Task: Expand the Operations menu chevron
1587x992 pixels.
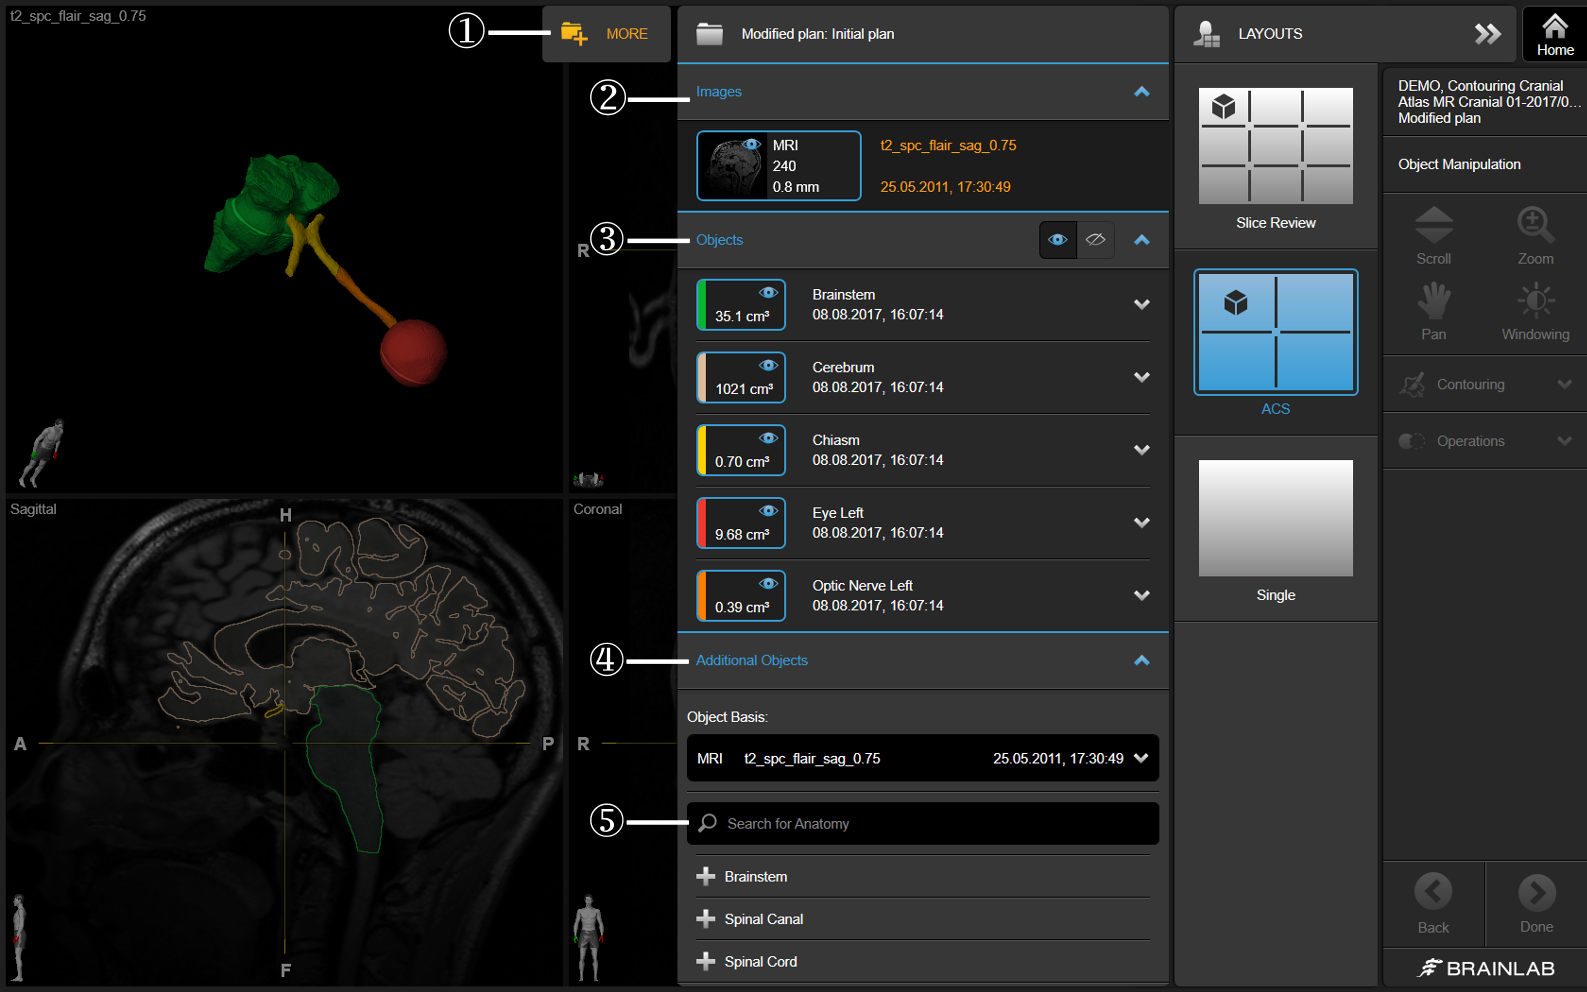Action: pos(1565,441)
